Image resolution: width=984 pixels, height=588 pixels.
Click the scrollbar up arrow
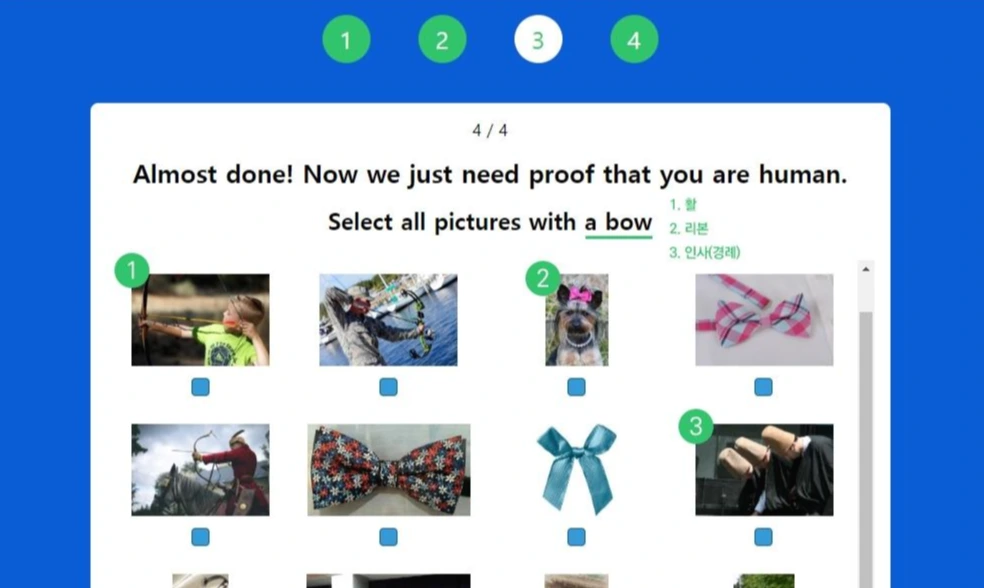[865, 269]
